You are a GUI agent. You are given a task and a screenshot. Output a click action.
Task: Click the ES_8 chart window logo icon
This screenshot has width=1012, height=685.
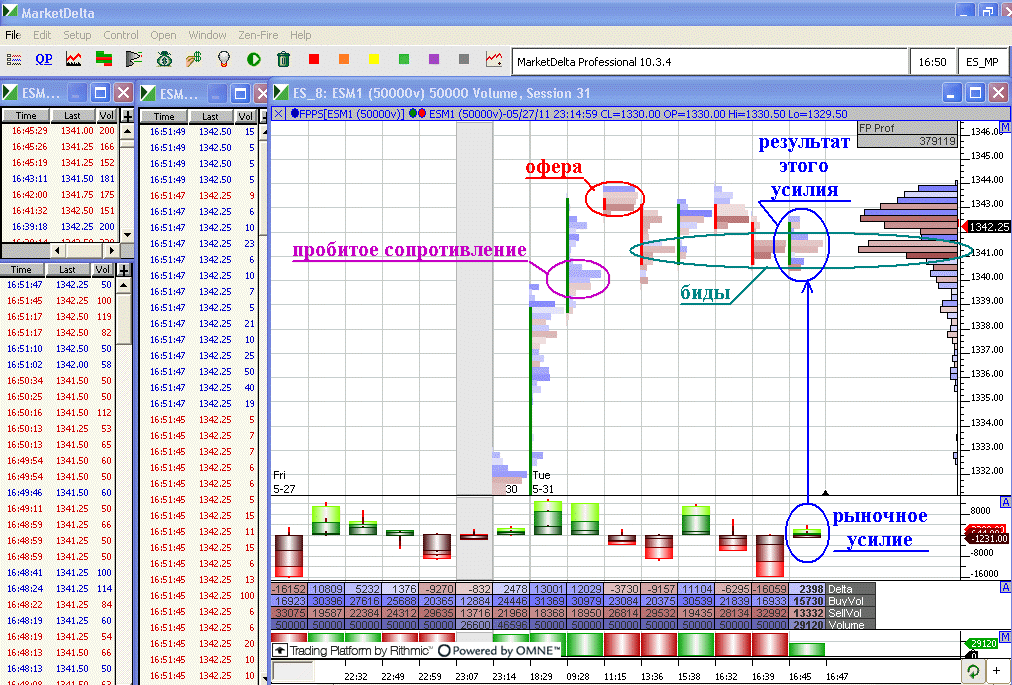pos(281,92)
